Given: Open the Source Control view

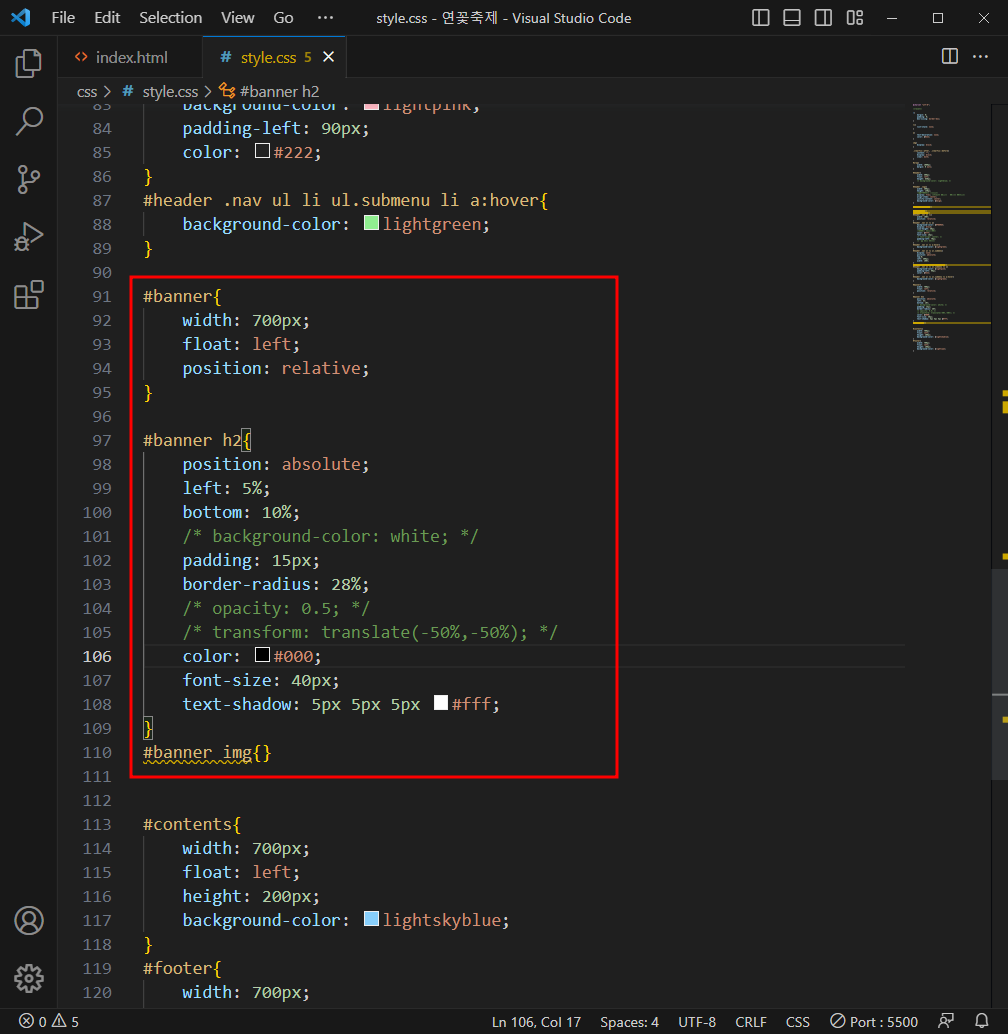Looking at the screenshot, I should tap(28, 179).
